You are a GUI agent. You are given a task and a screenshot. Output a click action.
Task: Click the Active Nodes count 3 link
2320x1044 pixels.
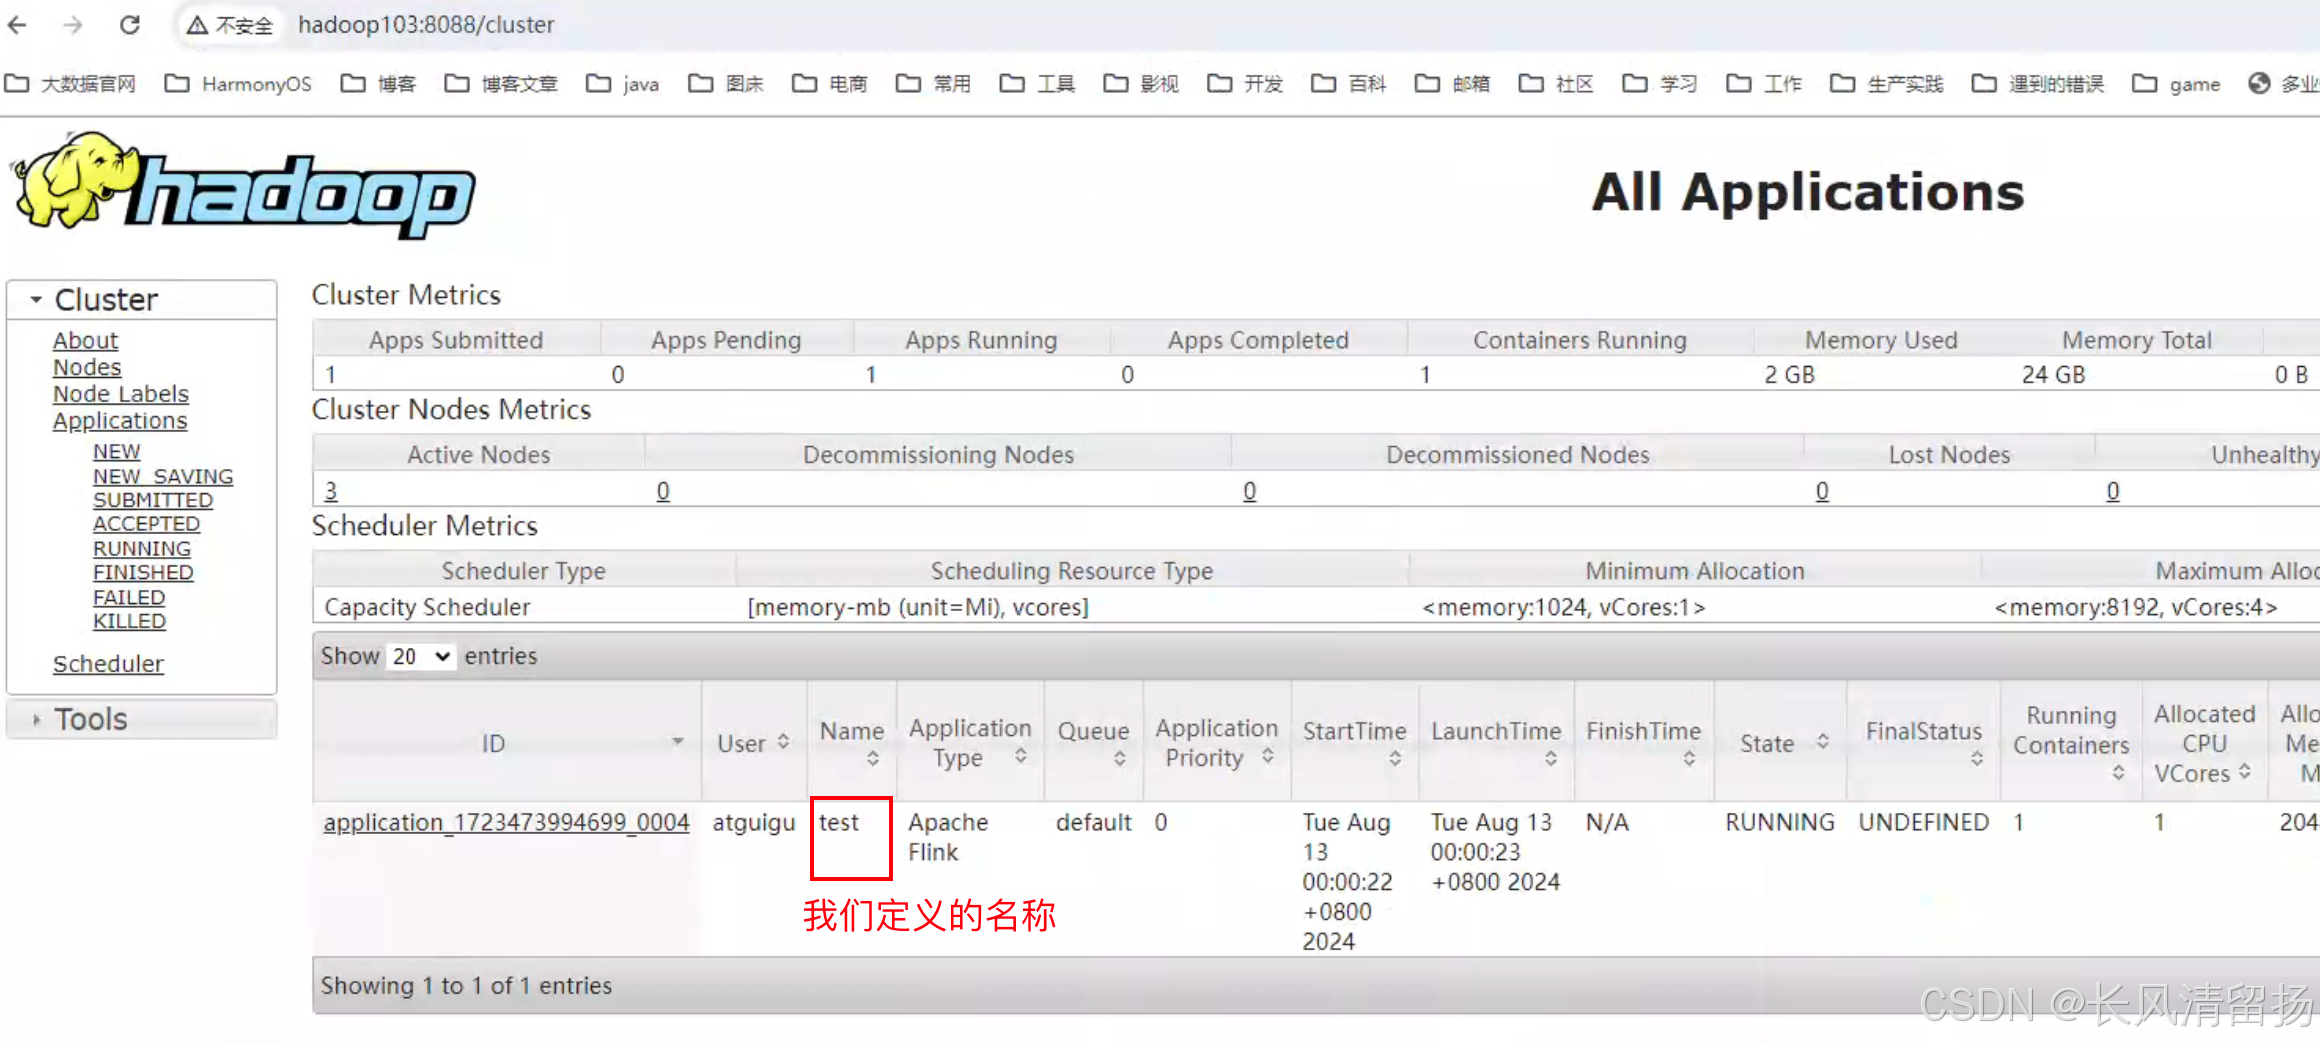click(331, 491)
